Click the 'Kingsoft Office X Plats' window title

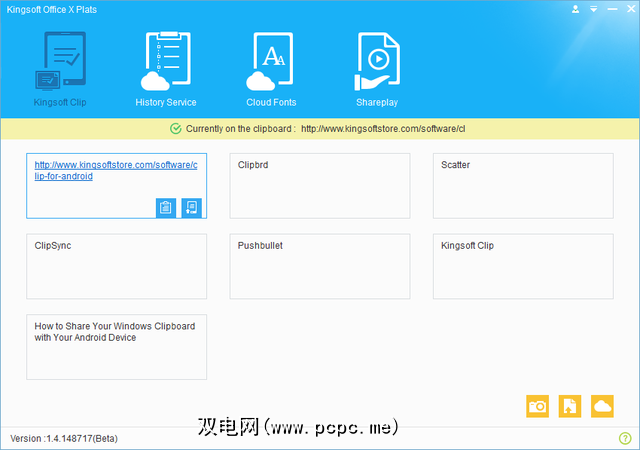coord(52,9)
